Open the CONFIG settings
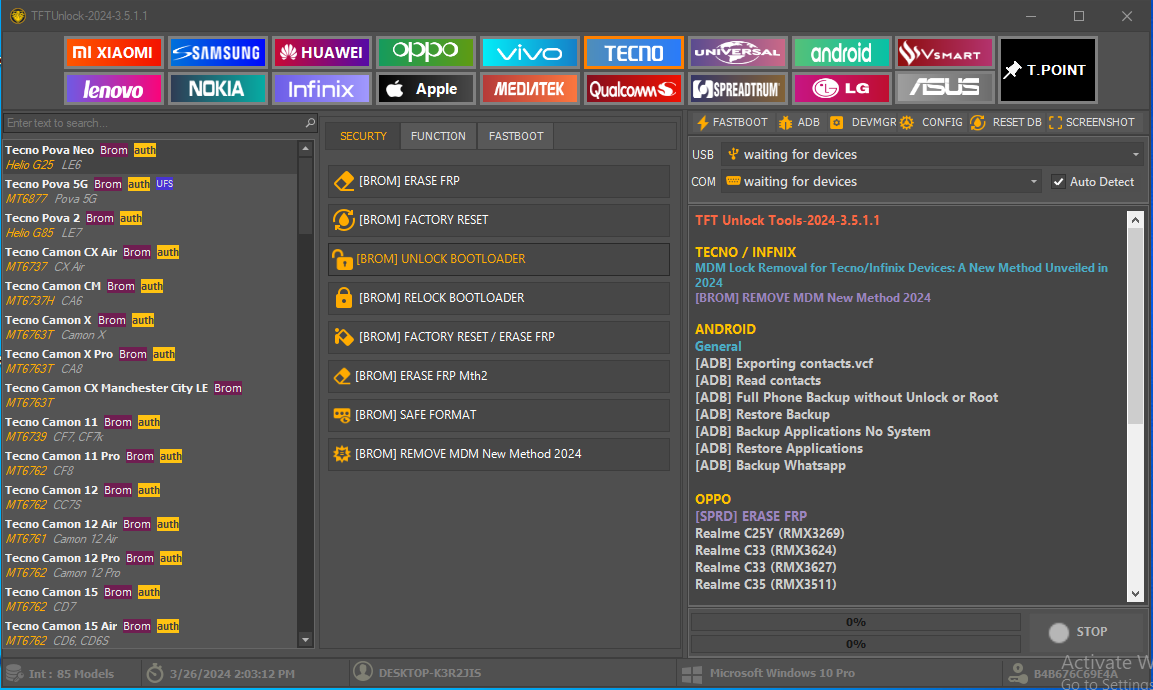Image resolution: width=1153 pixels, height=690 pixels. point(931,122)
